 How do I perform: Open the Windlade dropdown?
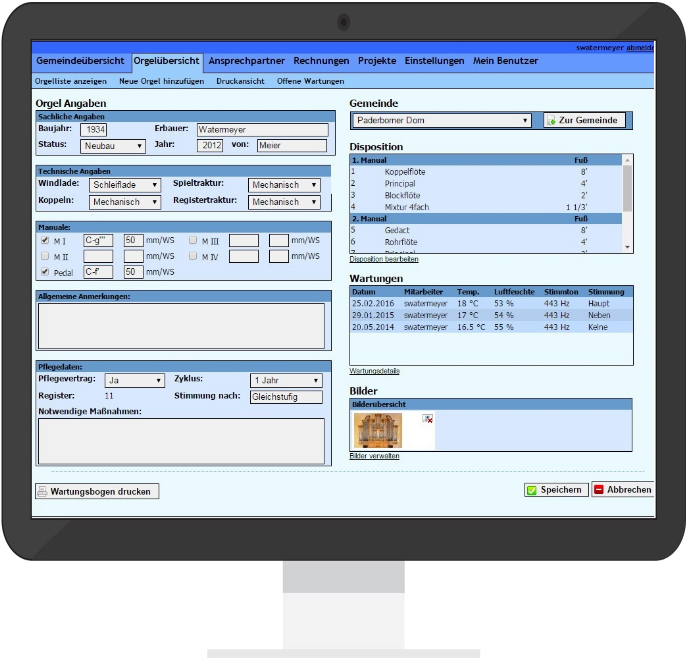click(x=124, y=185)
